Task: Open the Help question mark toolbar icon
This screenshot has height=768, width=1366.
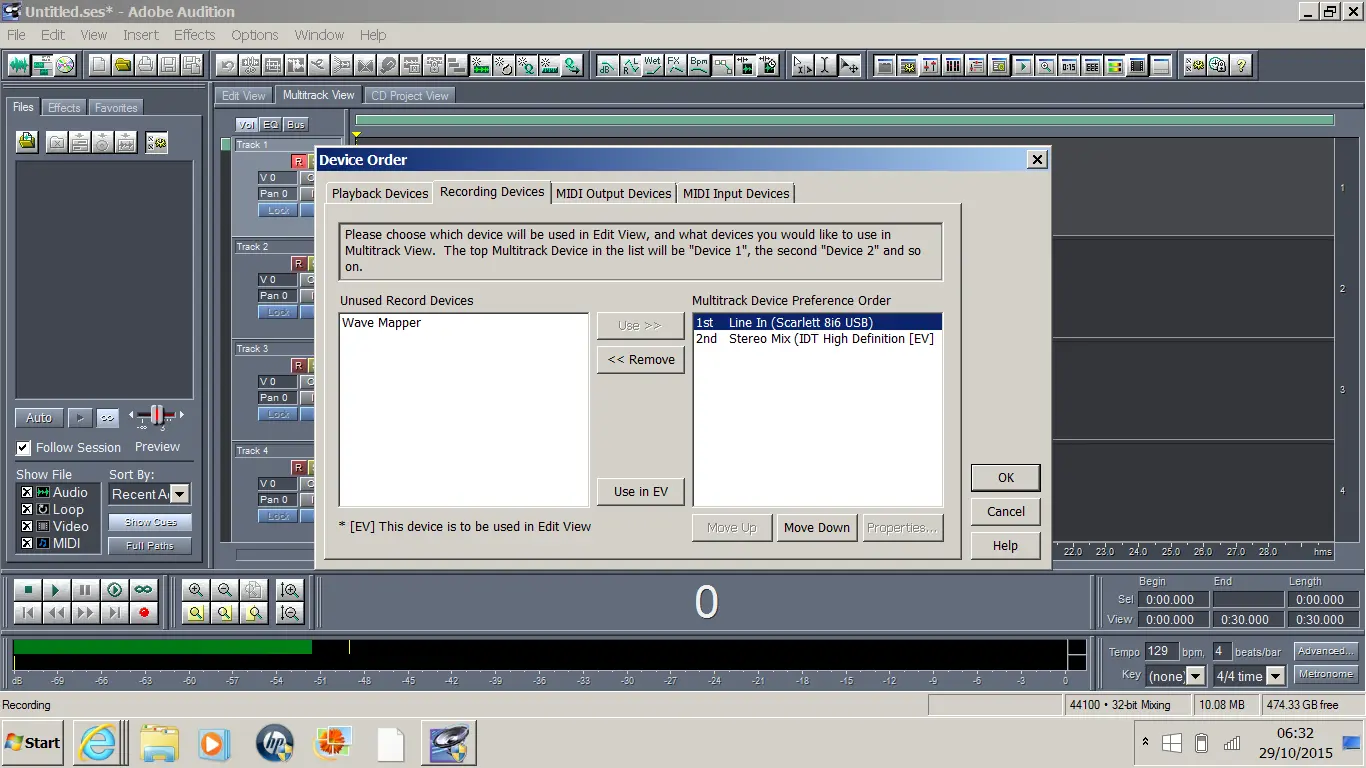Action: click(x=1241, y=66)
